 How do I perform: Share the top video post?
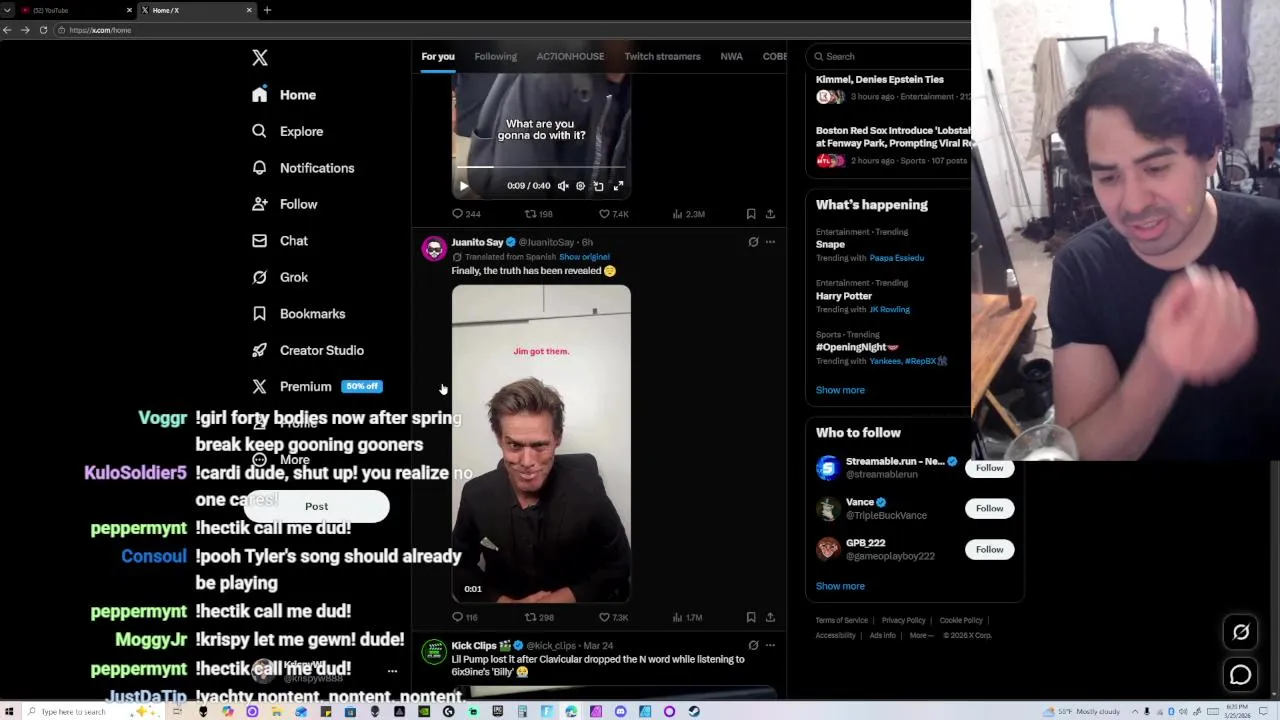click(x=770, y=214)
